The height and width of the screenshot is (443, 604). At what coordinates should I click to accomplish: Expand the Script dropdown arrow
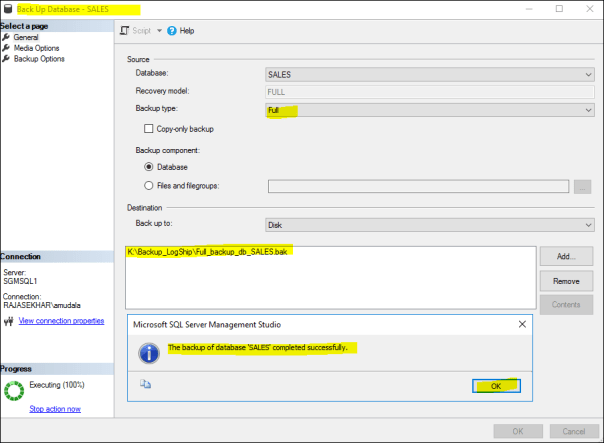[x=159, y=31]
